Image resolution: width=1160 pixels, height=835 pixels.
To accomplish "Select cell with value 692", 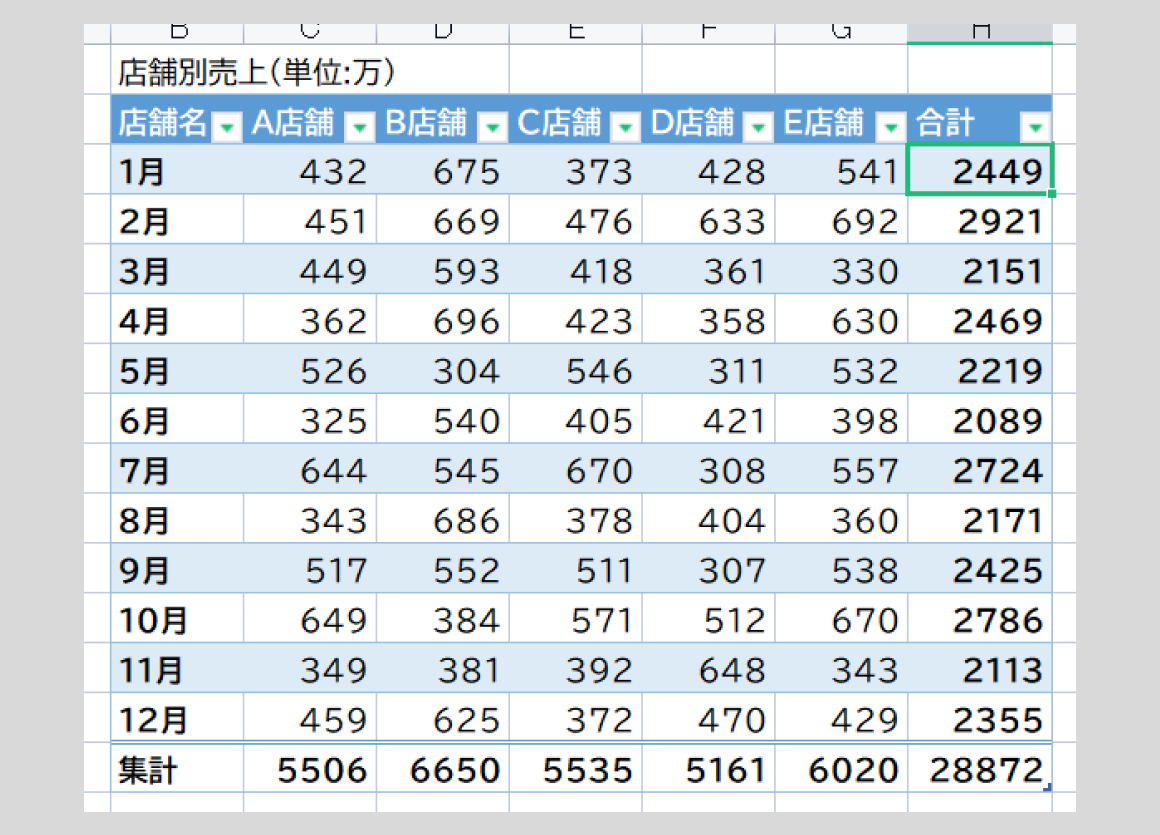I will [x=841, y=220].
